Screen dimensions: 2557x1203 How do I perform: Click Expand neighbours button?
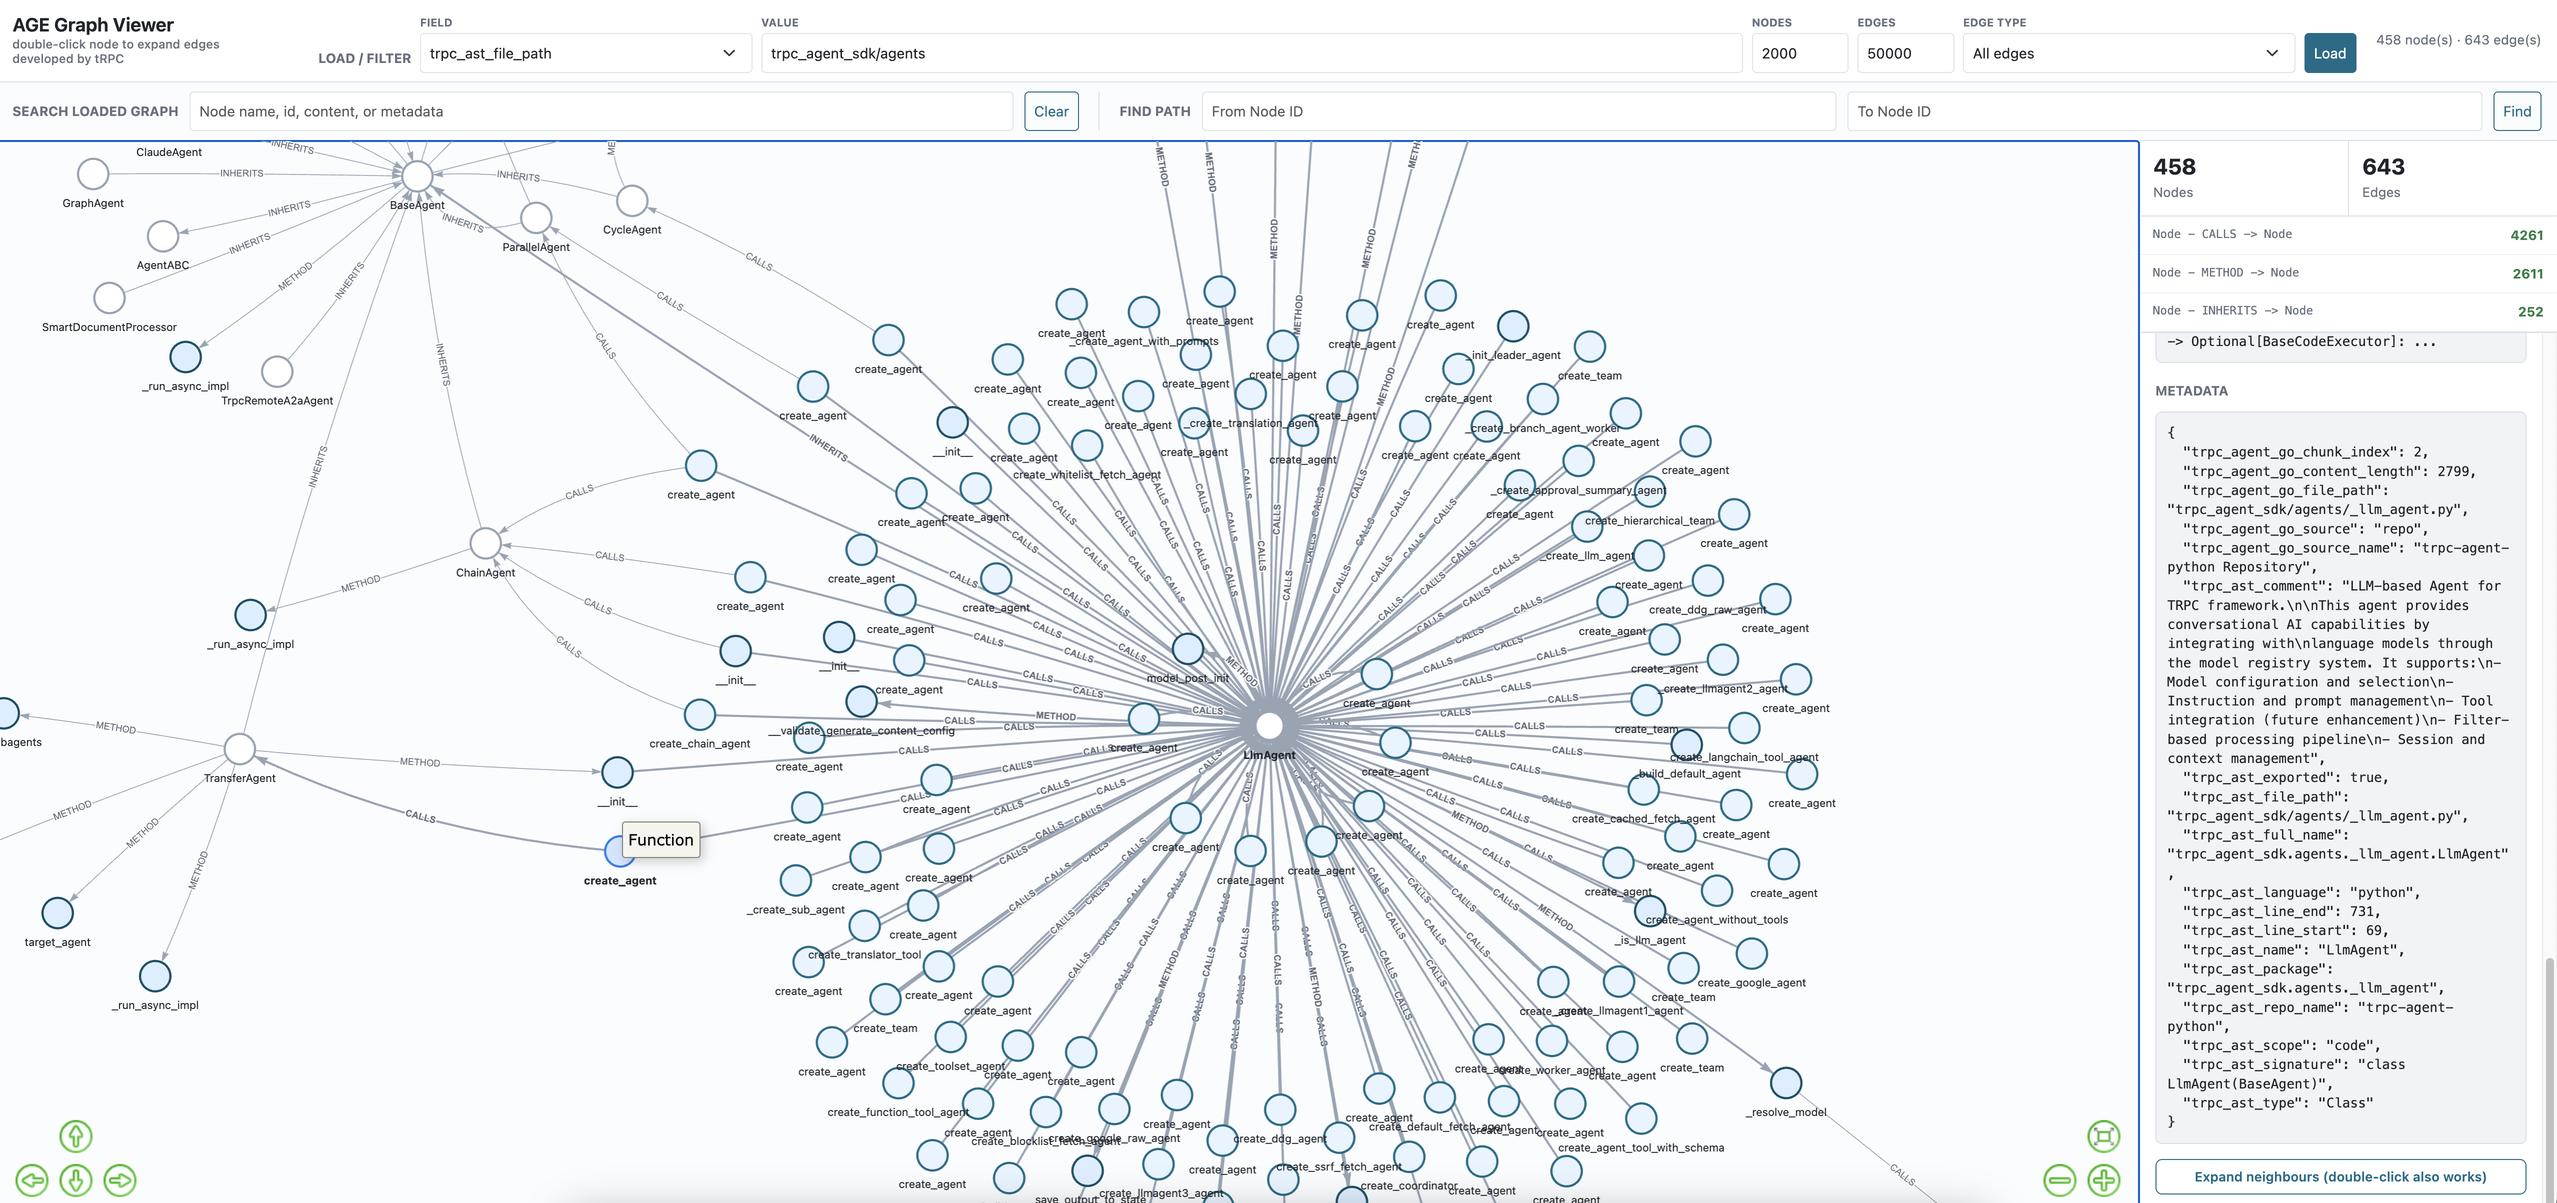[2340, 1176]
